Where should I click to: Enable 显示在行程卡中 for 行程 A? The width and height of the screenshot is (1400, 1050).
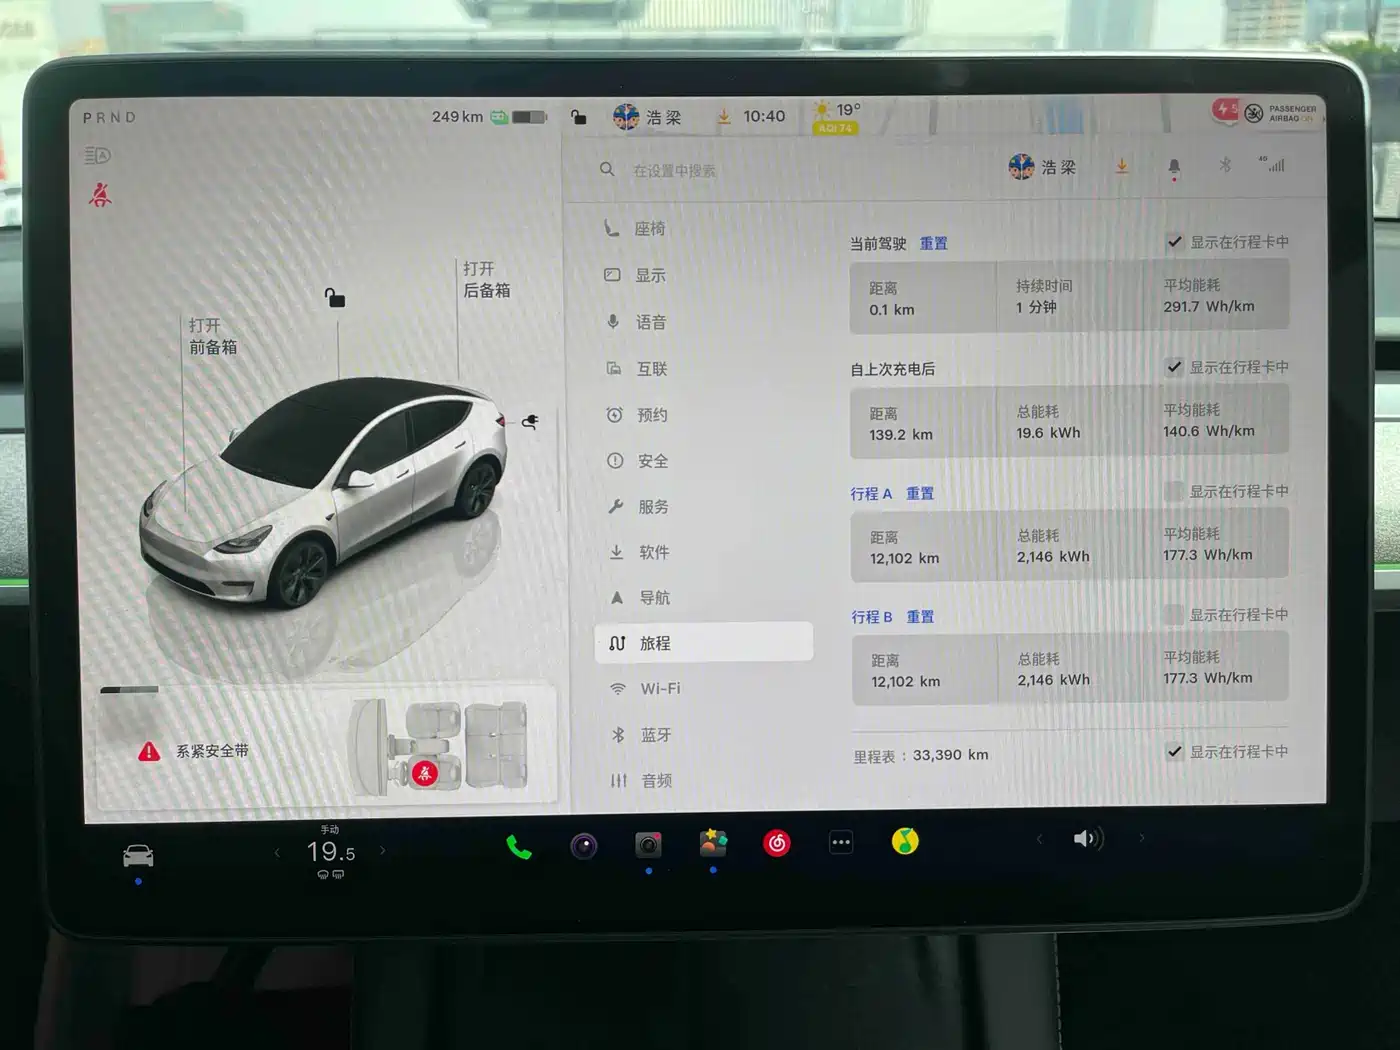pyautogui.click(x=1172, y=491)
